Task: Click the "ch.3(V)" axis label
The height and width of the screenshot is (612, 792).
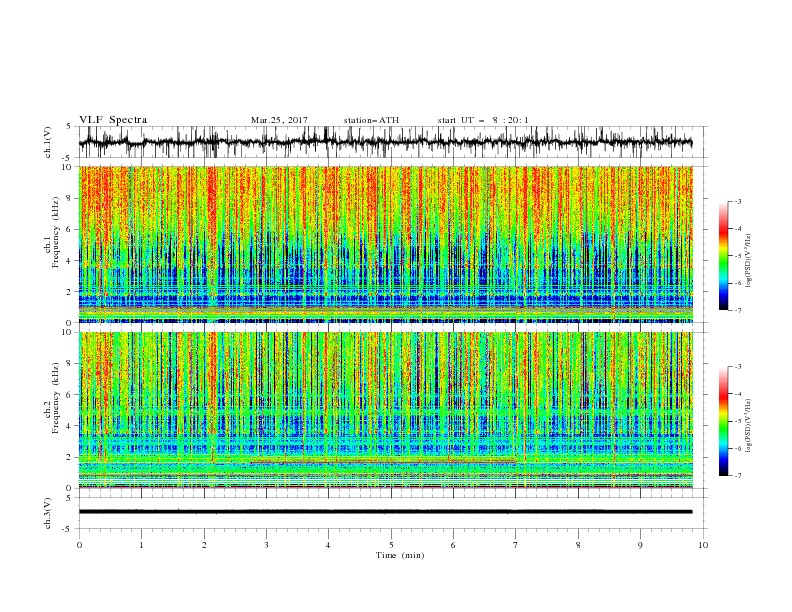Action: click(x=48, y=513)
